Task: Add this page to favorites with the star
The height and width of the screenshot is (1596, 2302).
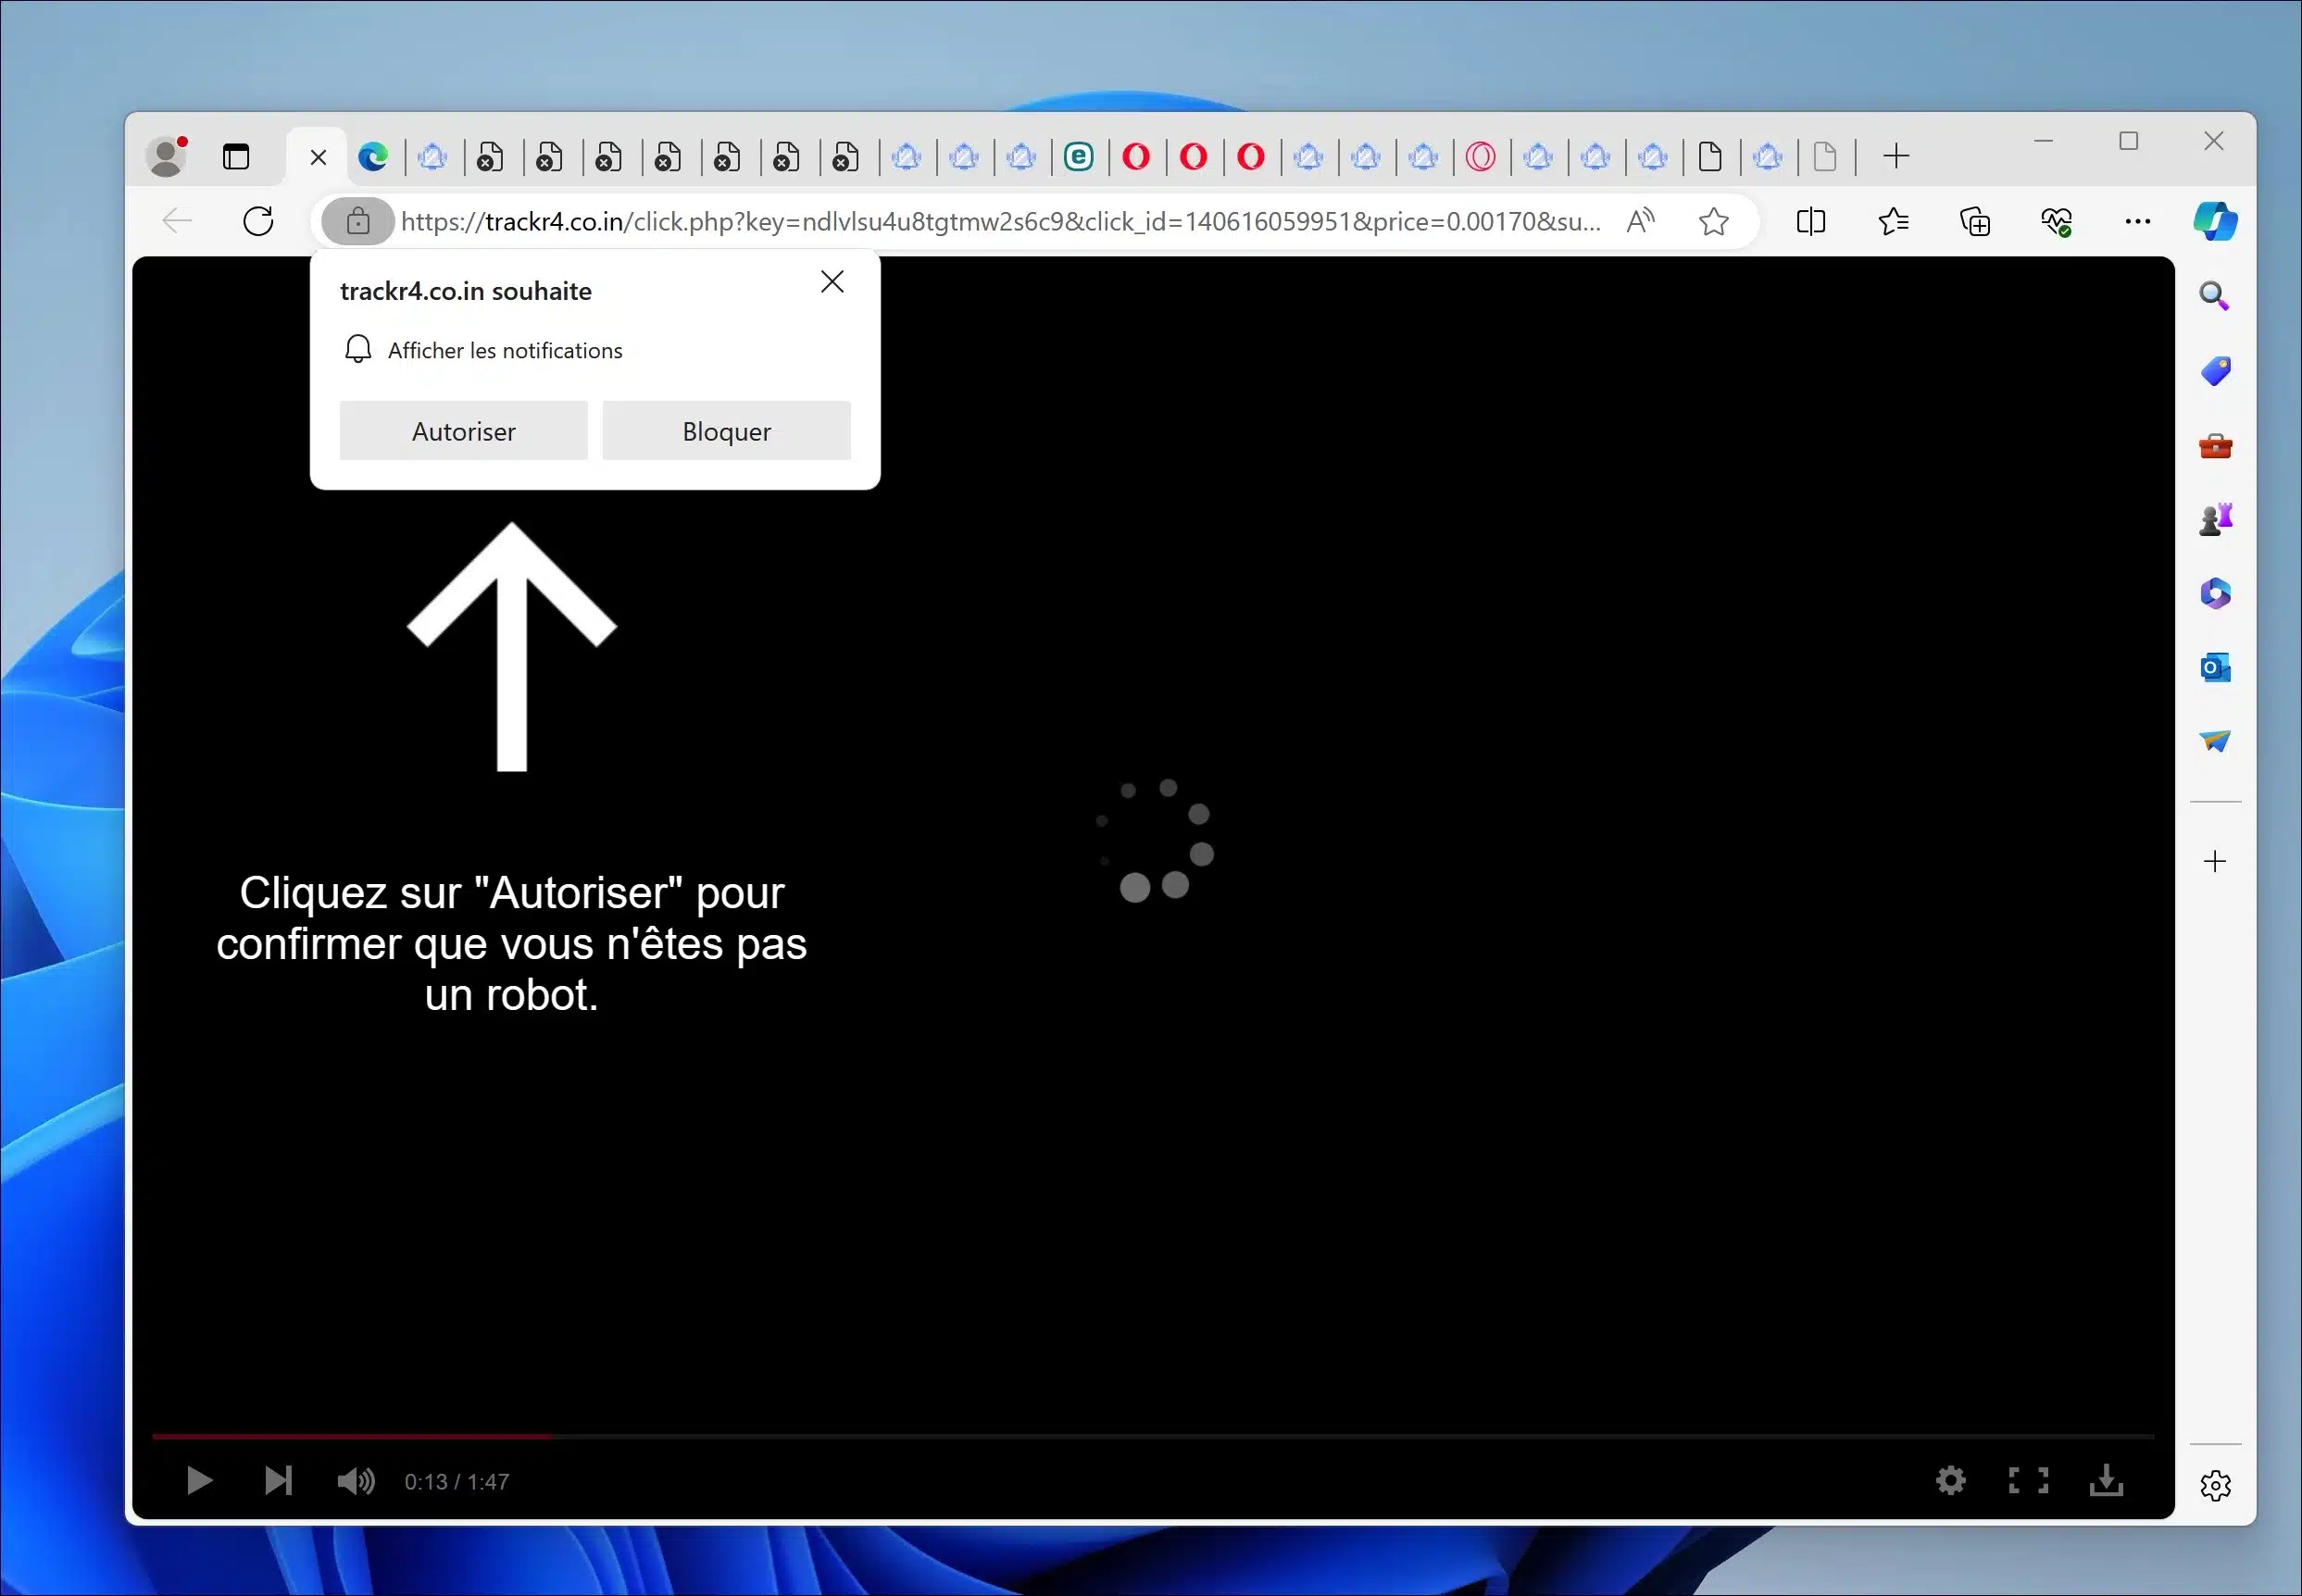Action: tap(1714, 221)
